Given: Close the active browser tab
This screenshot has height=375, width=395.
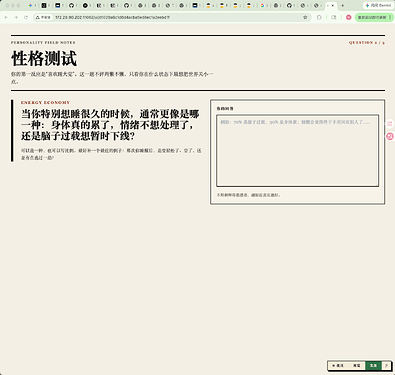Looking at the screenshot, I should [x=333, y=6].
